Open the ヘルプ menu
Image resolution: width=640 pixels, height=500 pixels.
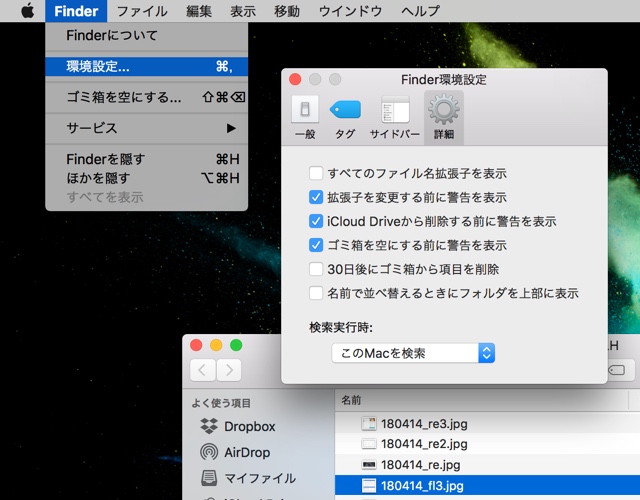[x=420, y=11]
